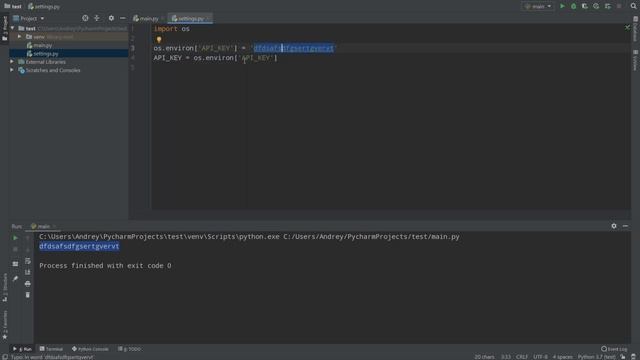The width and height of the screenshot is (640, 360).
Task: Click 'Process finished with exit code 0' text
Action: pos(105,266)
